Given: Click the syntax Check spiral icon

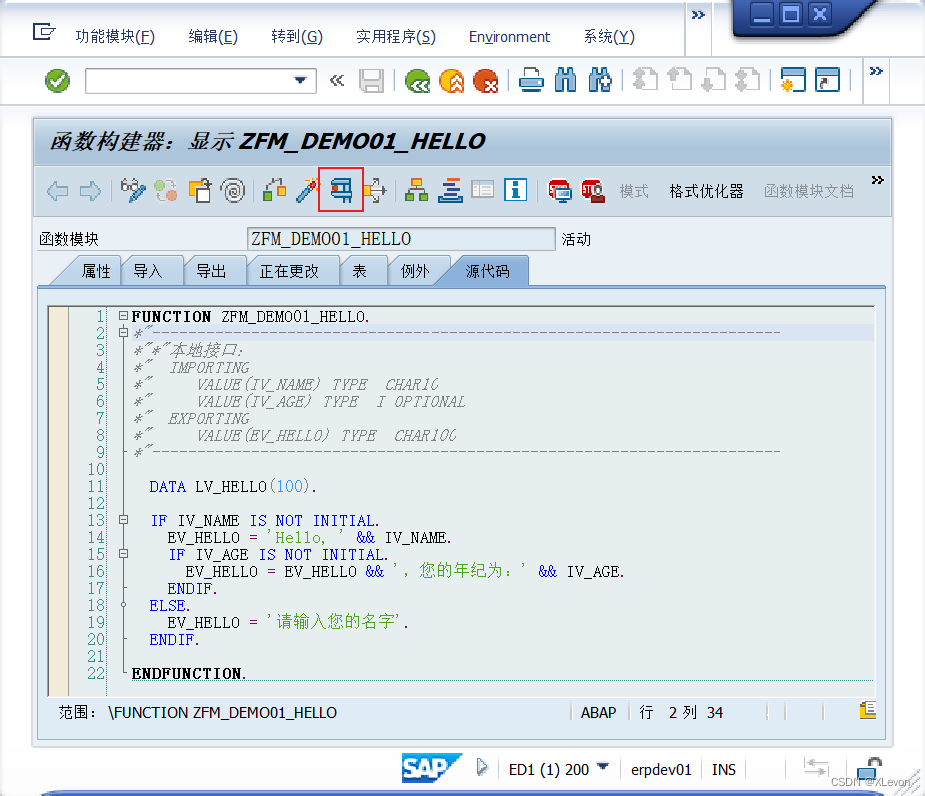Looking at the screenshot, I should pyautogui.click(x=233, y=190).
